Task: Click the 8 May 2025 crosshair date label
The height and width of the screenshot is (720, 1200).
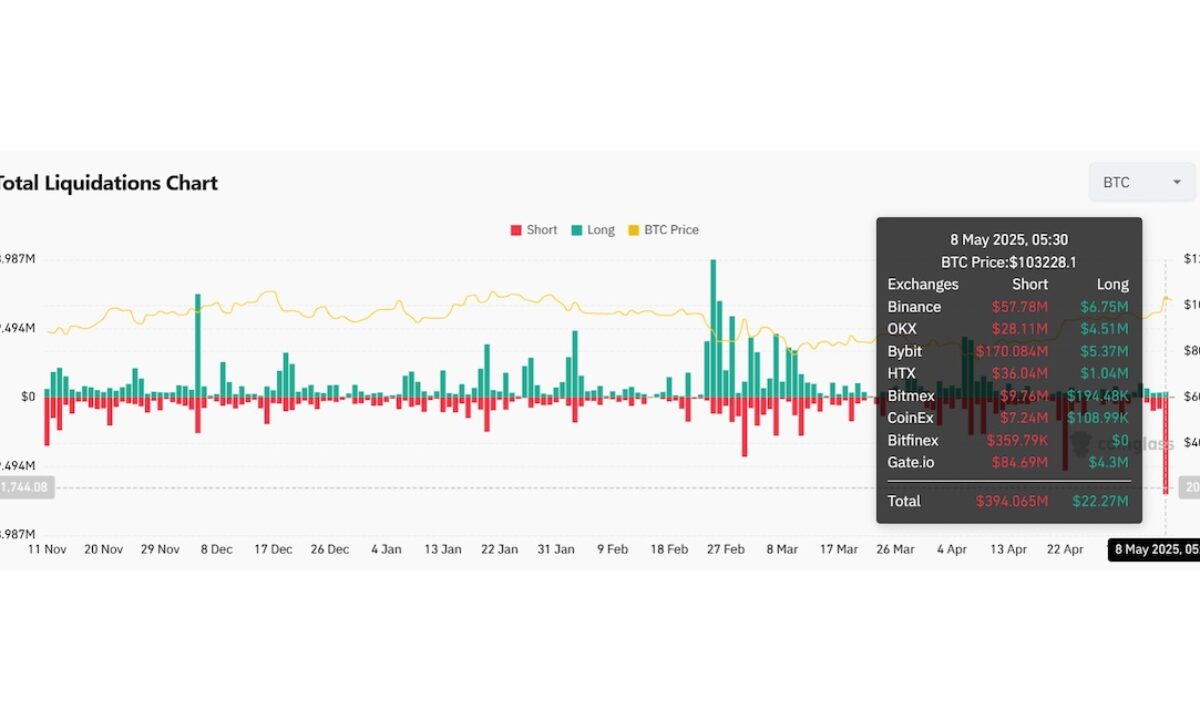Action: coord(1153,549)
